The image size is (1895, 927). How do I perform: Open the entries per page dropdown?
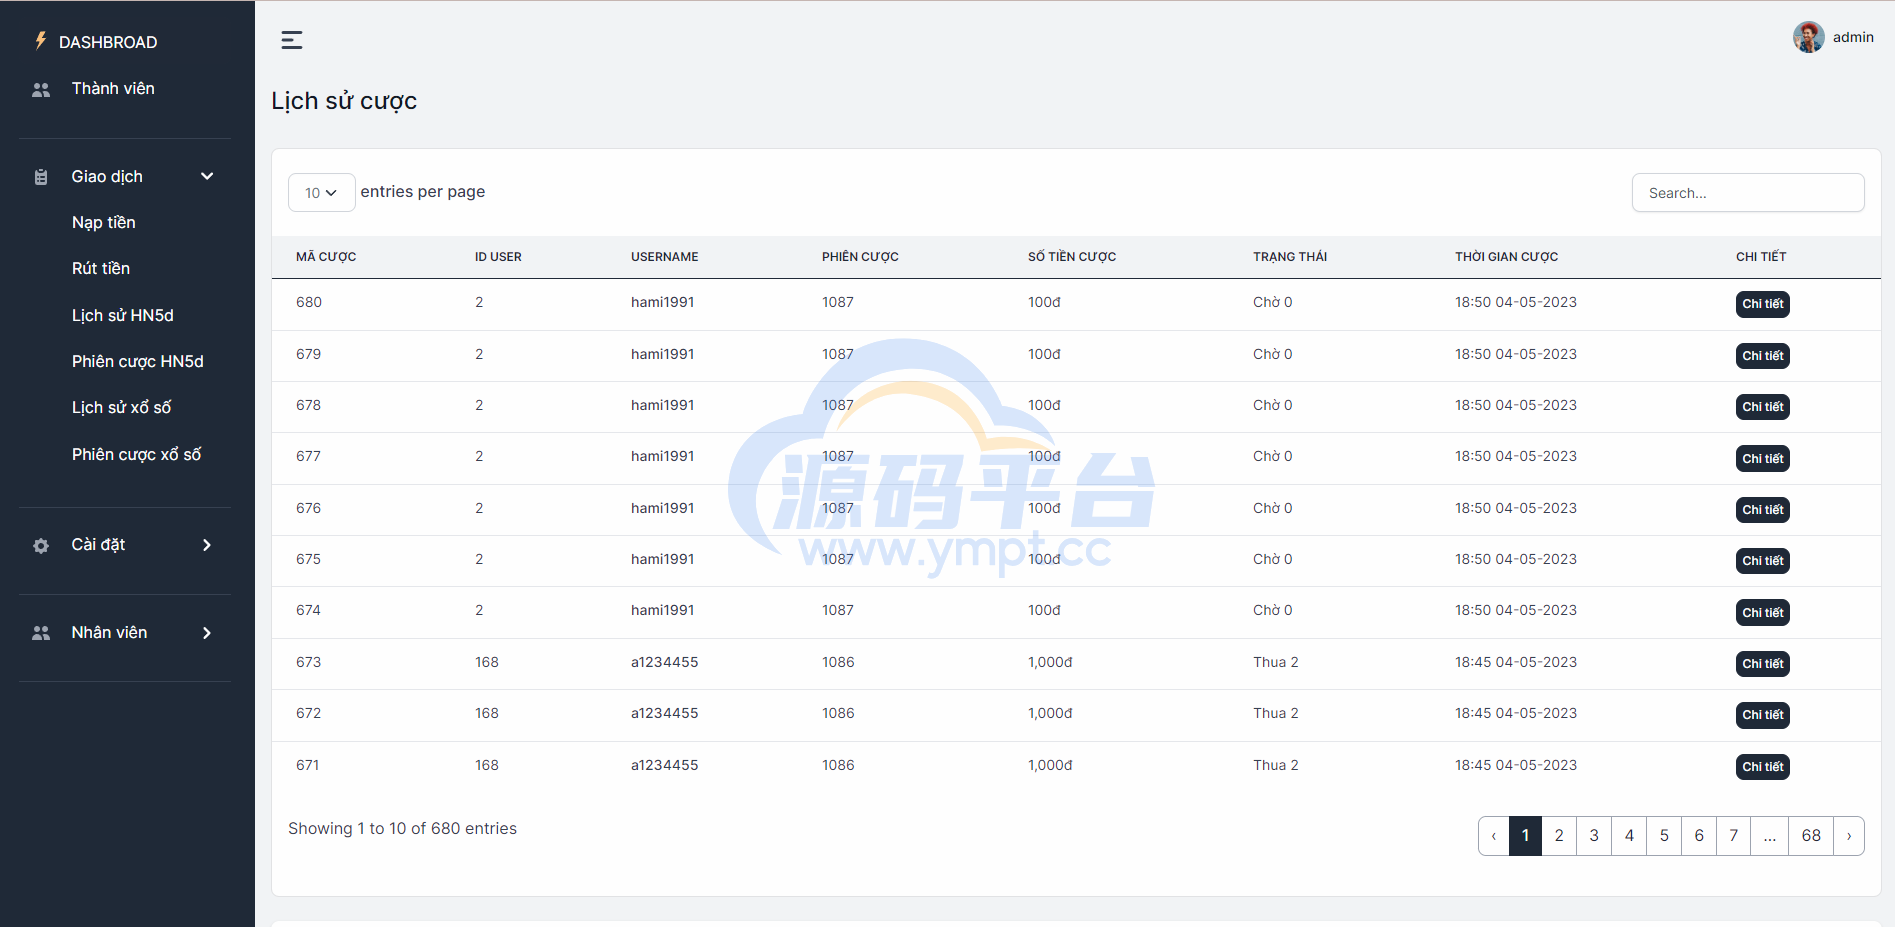pos(321,192)
